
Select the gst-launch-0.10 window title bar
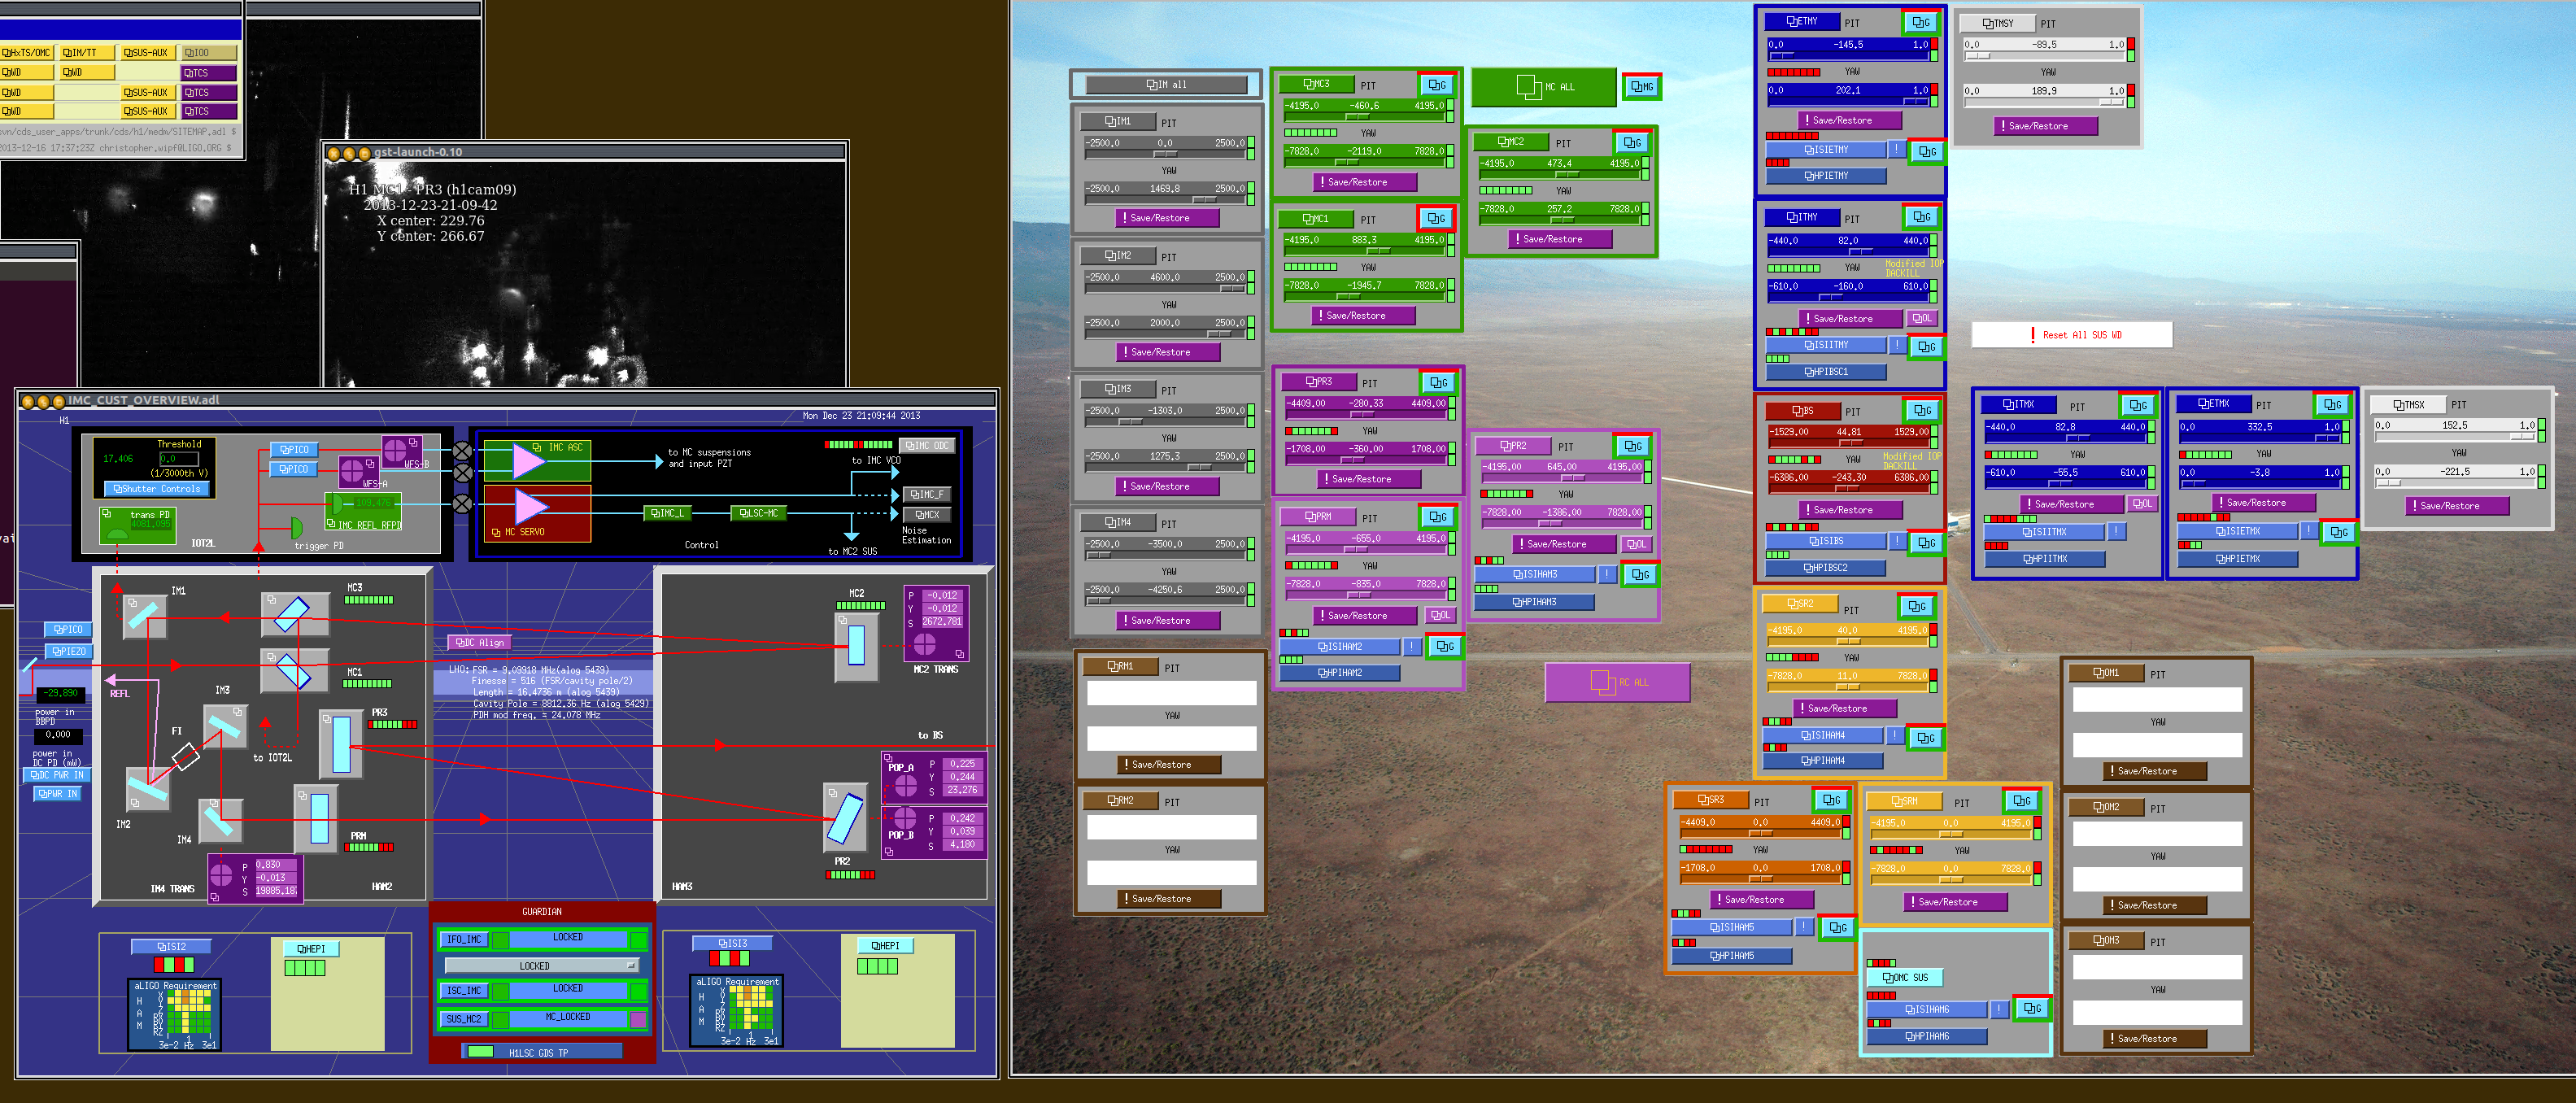point(586,152)
